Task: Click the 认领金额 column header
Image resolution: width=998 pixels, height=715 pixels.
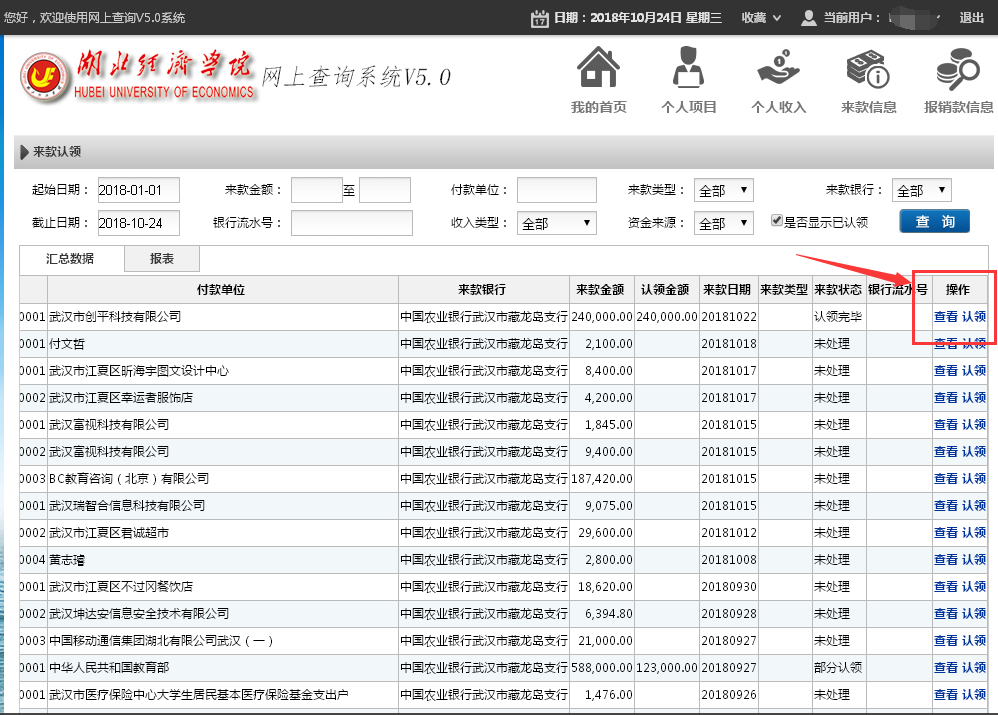Action: 666,290
